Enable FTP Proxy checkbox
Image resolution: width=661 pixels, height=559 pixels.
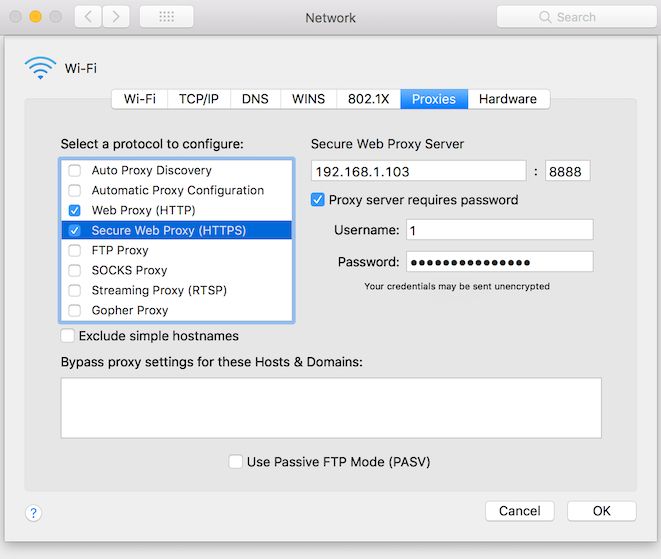(75, 250)
